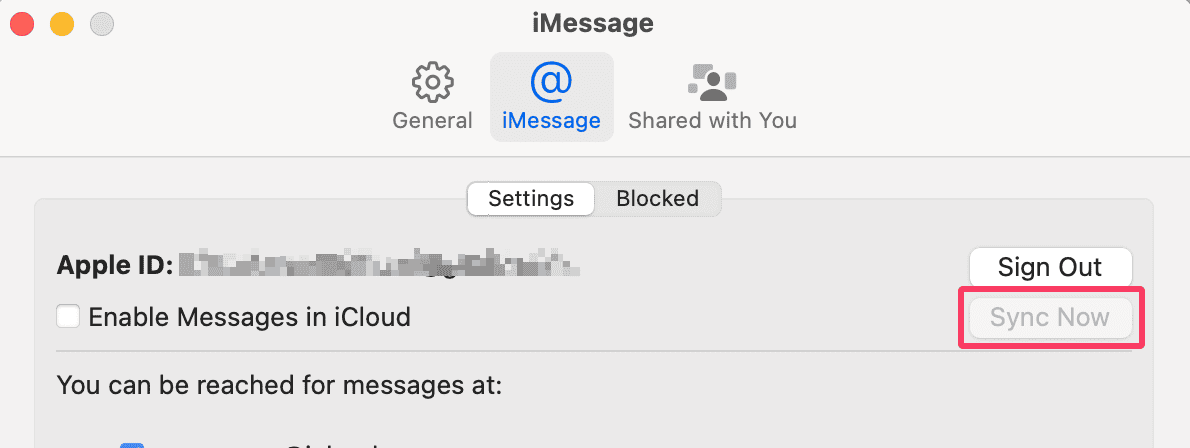Switch to the Settings segment
Screen dimensions: 1190x448
531,199
